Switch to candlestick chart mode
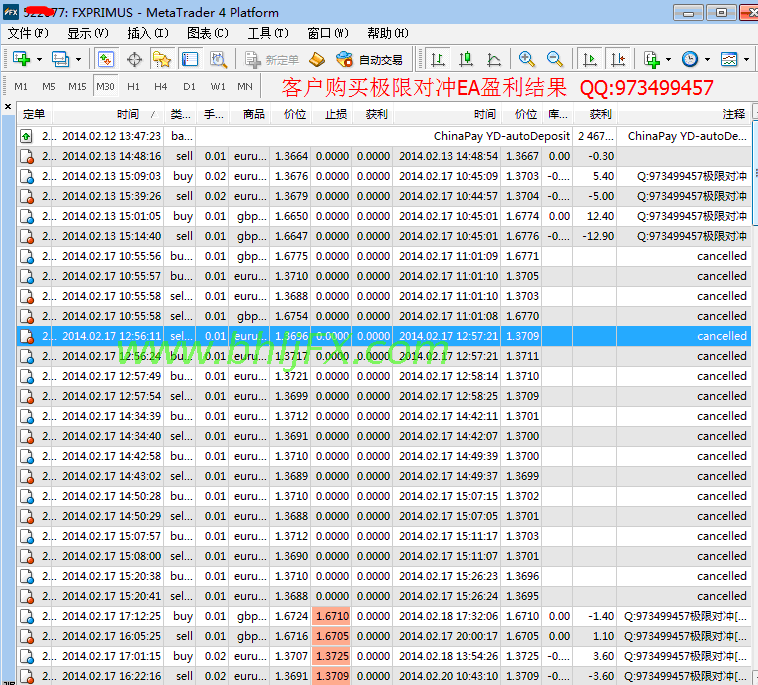The image size is (758, 685). pyautogui.click(x=466, y=59)
